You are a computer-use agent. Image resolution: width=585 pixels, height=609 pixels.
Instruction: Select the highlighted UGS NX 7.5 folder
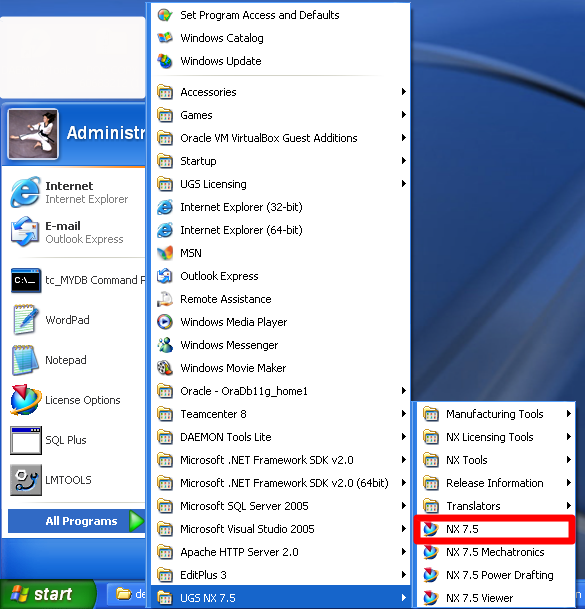pyautogui.click(x=280, y=597)
